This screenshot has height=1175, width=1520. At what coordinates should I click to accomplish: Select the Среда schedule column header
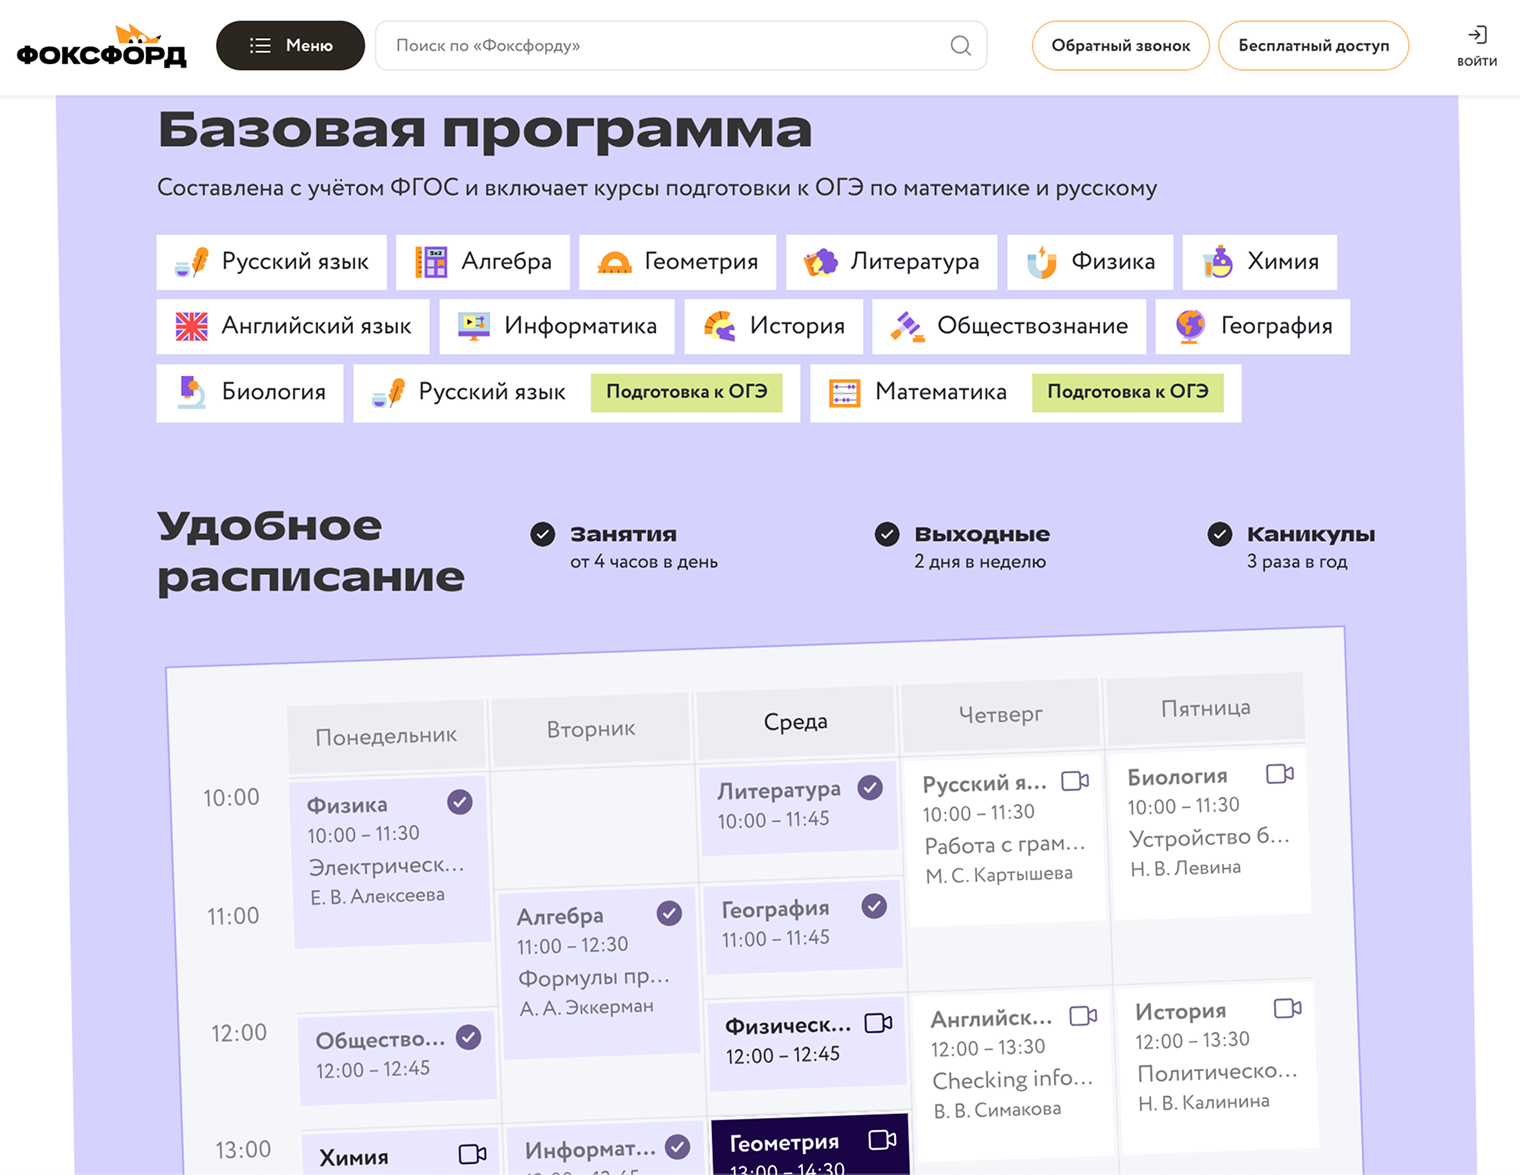796,722
